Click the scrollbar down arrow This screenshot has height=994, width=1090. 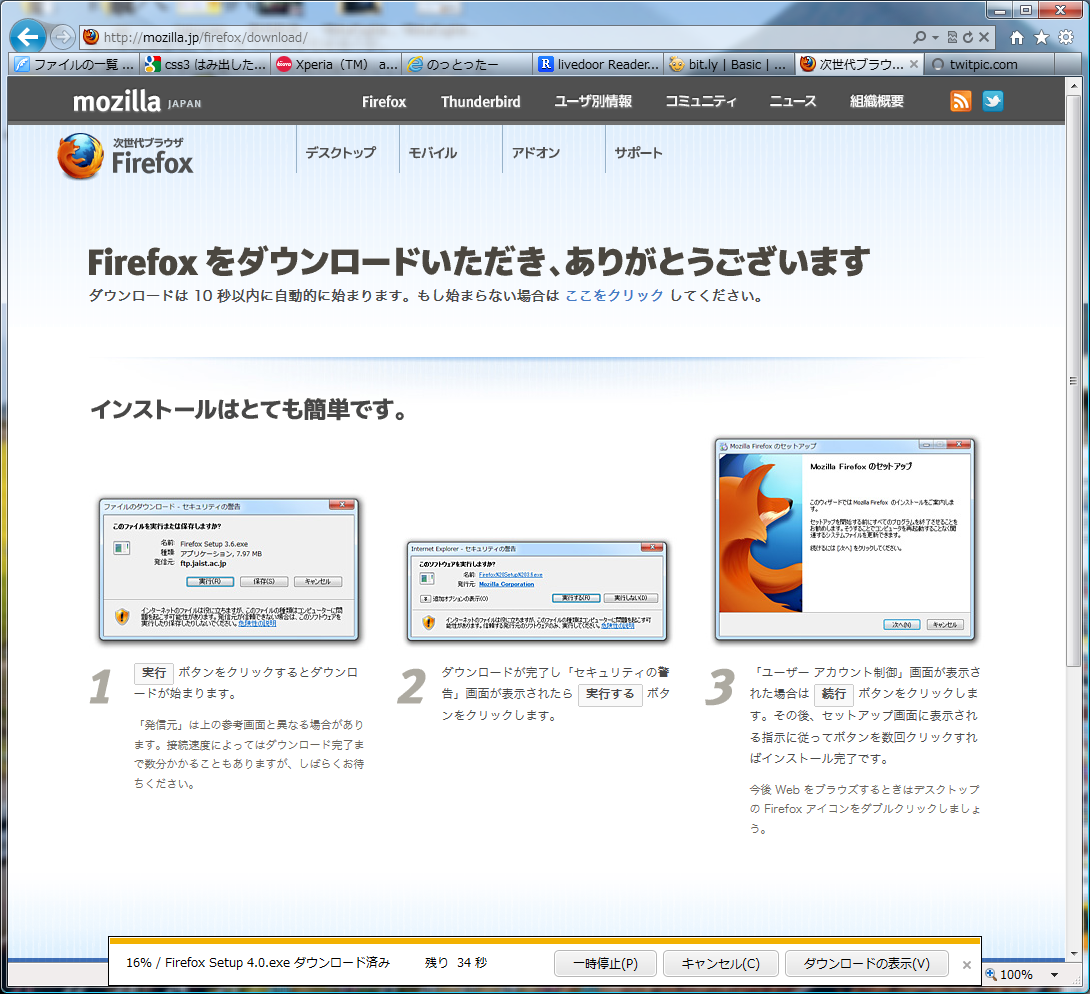(x=1073, y=953)
